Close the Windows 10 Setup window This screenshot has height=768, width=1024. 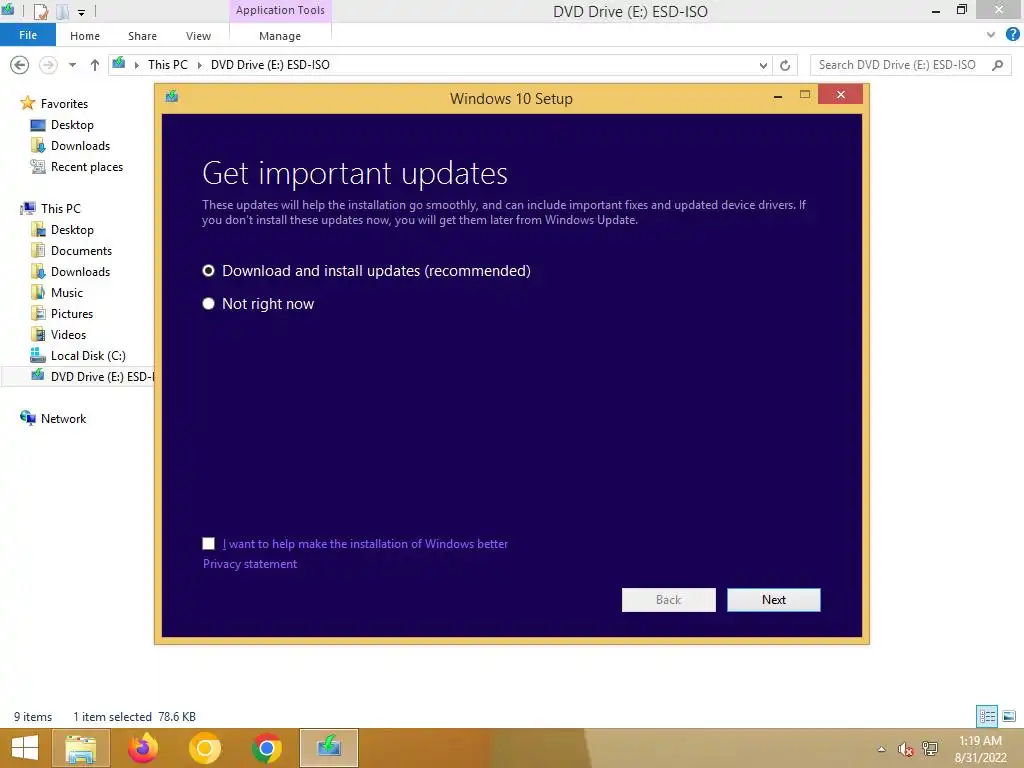[840, 95]
